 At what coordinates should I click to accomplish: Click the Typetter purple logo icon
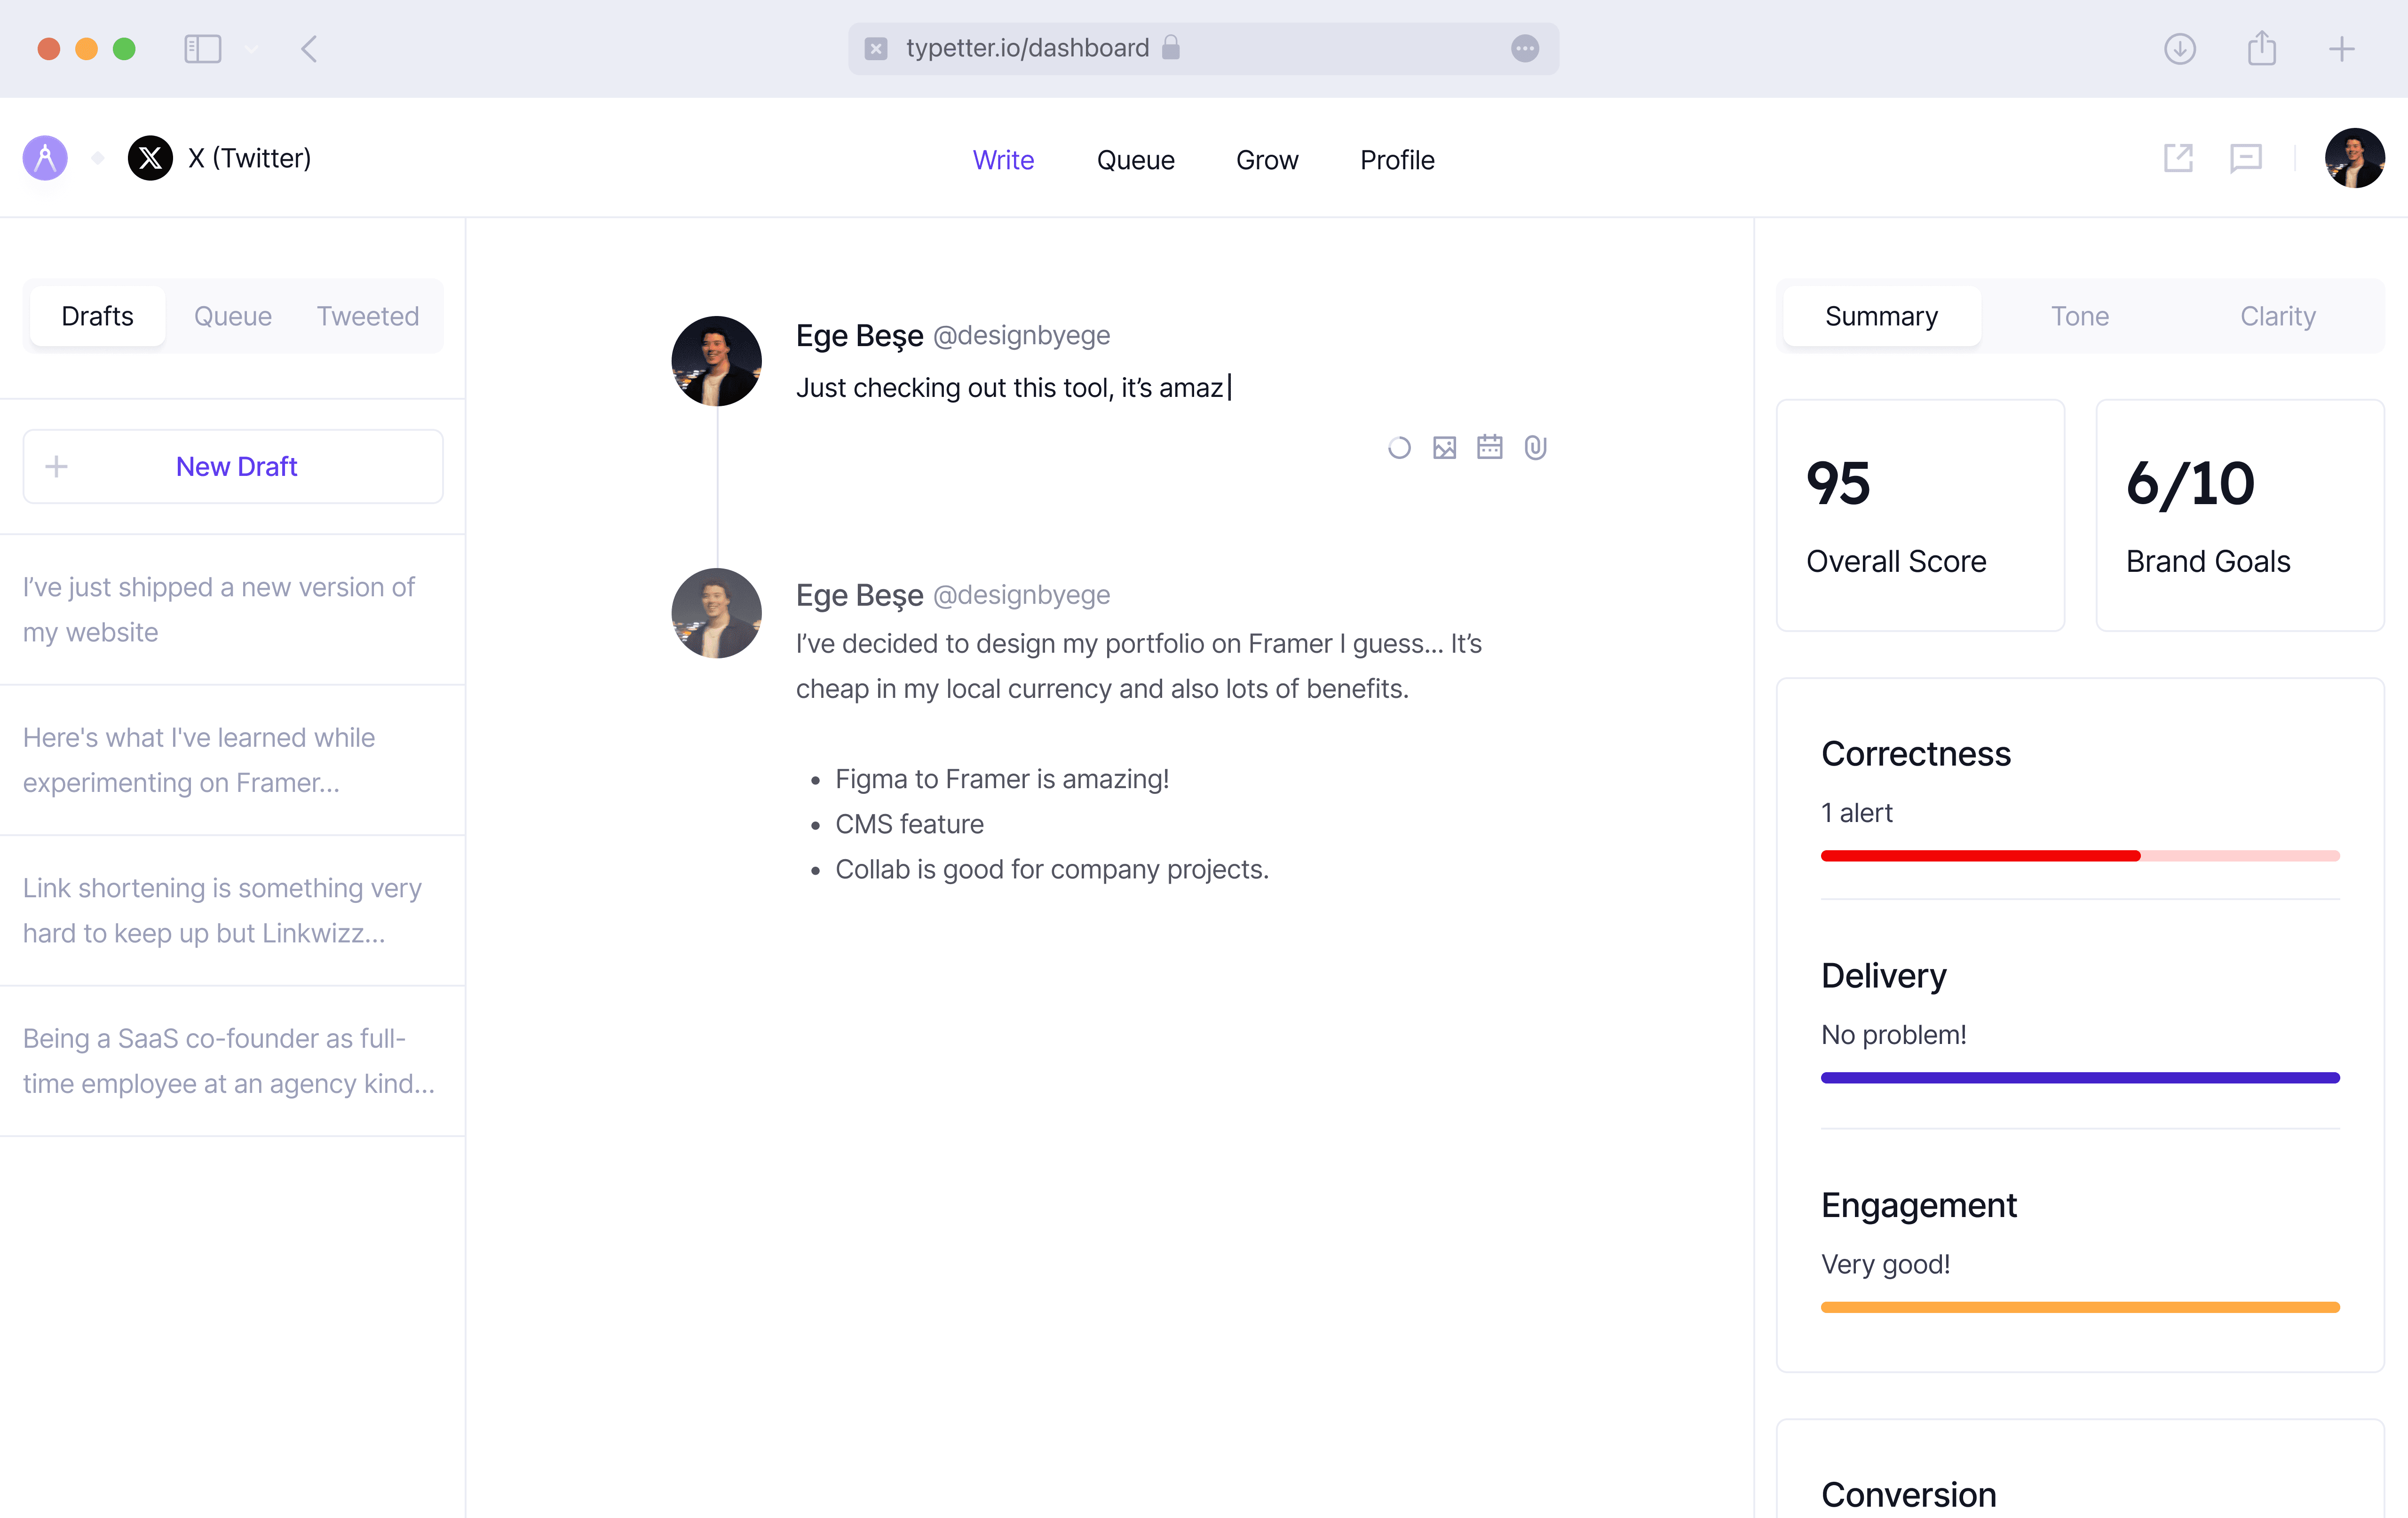[45, 158]
